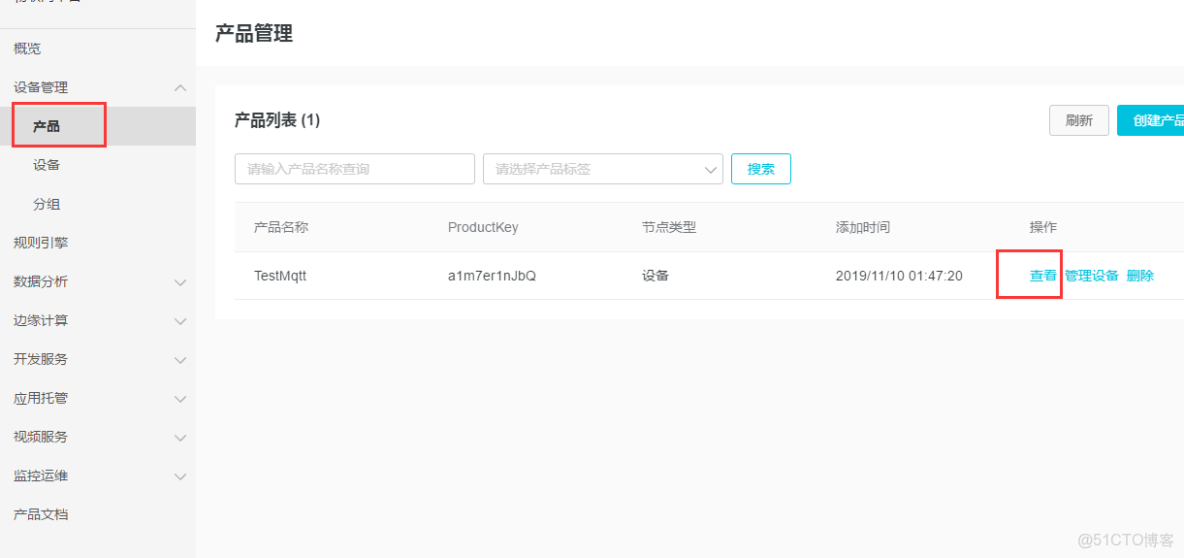The height and width of the screenshot is (558, 1184).
Task: Click the 查看 link for TestMqtt
Action: (1044, 276)
